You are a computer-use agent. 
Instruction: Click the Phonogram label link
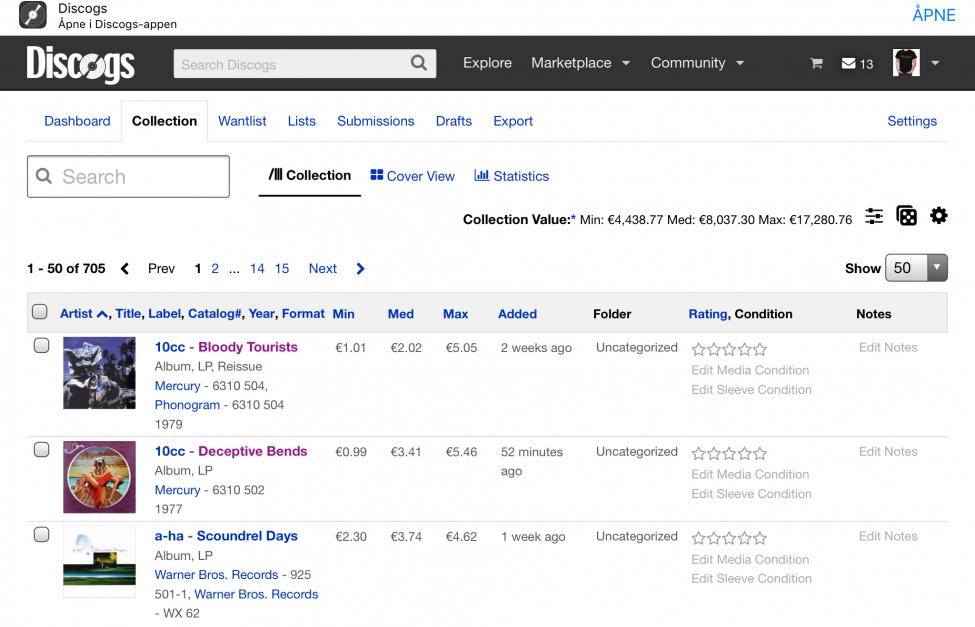(x=187, y=405)
